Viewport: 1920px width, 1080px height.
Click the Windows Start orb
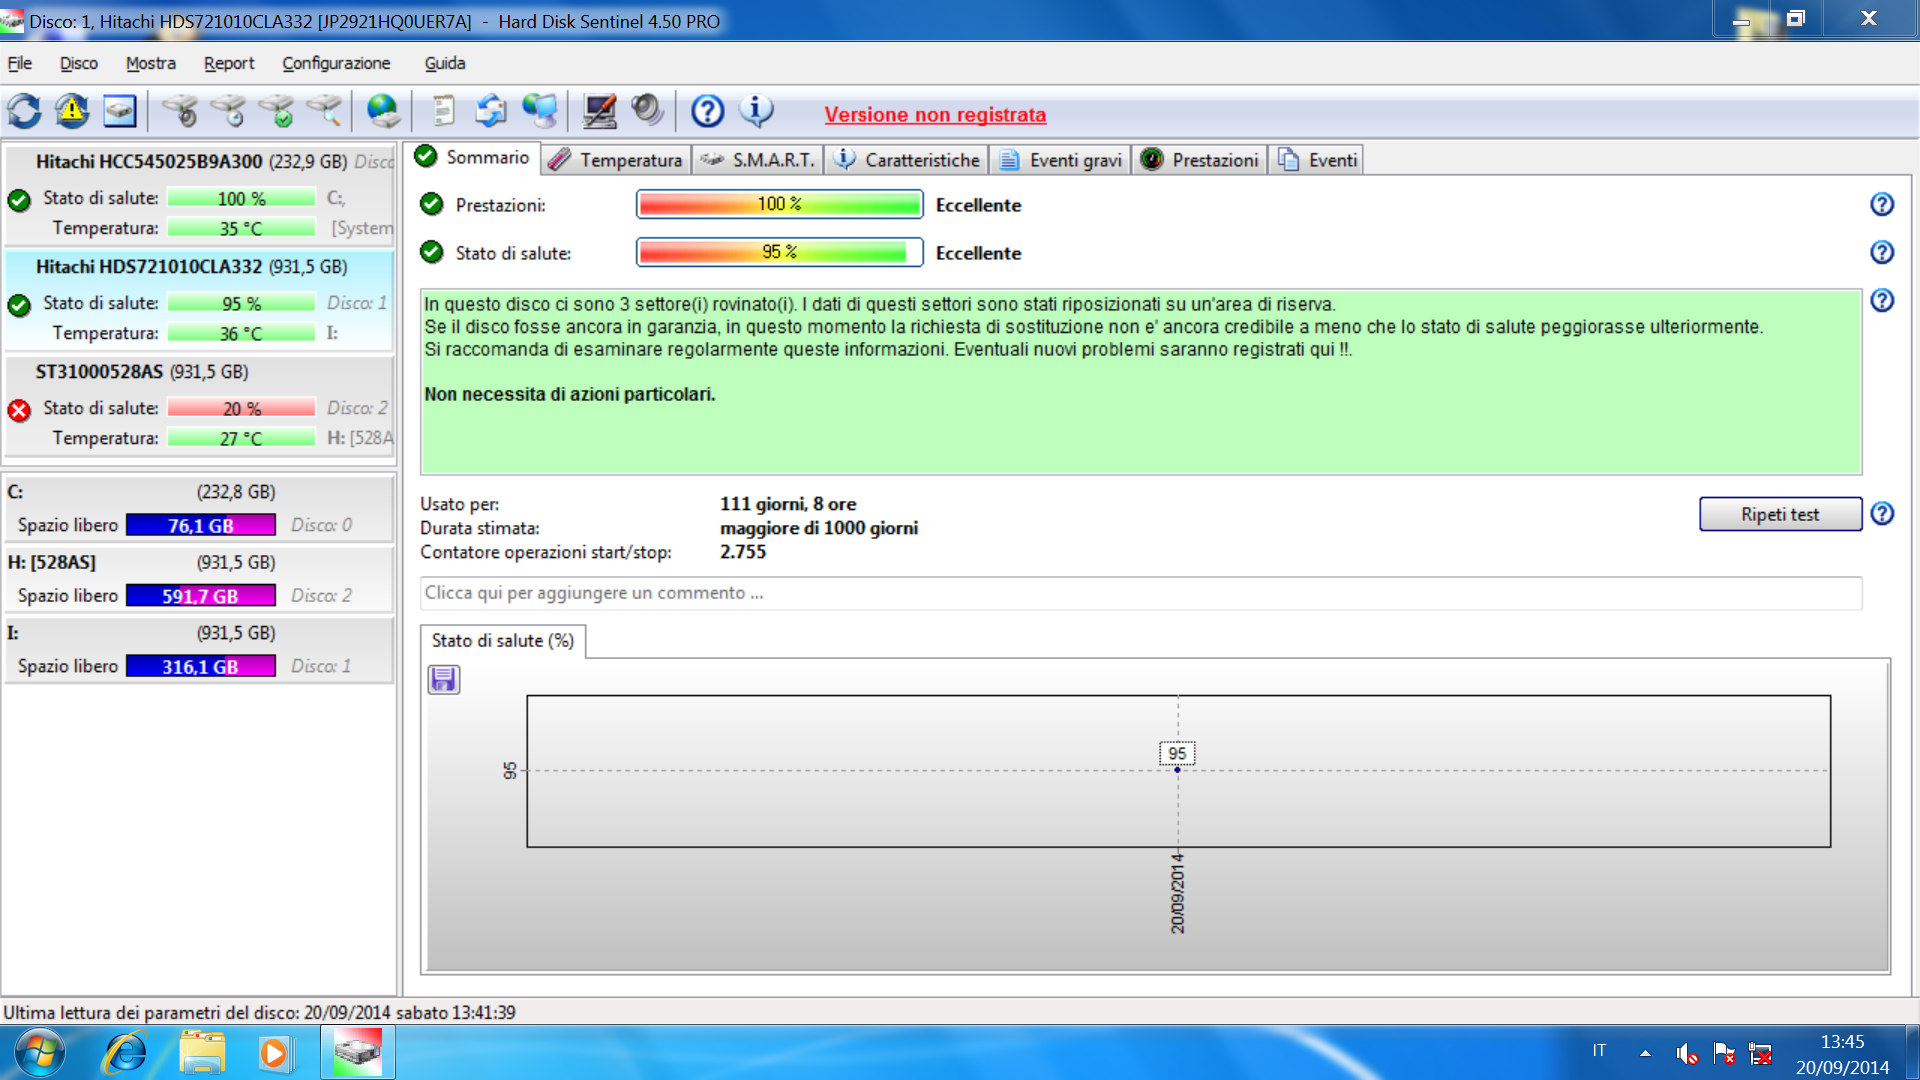coord(40,1053)
